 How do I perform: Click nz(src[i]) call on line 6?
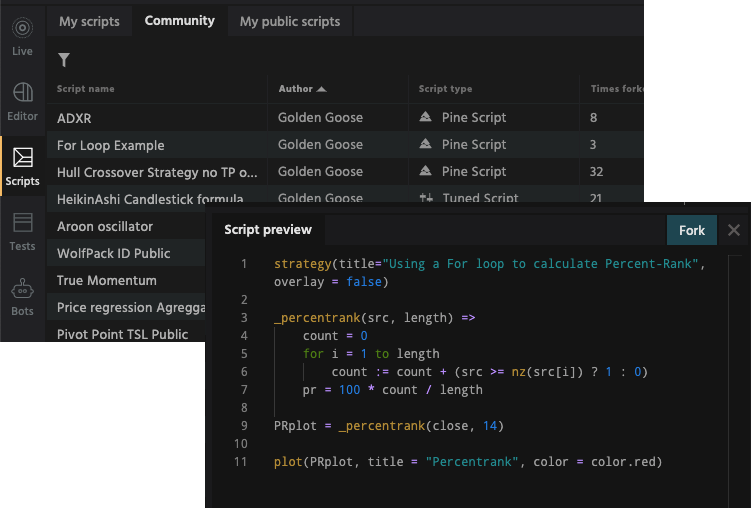[x=547, y=372]
